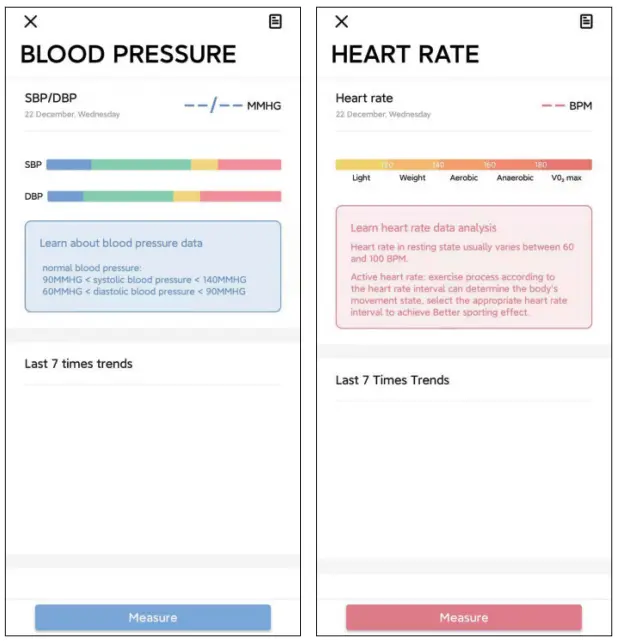Select the Light heart rate zone label
This screenshot has width=619, height=644.
point(361,179)
